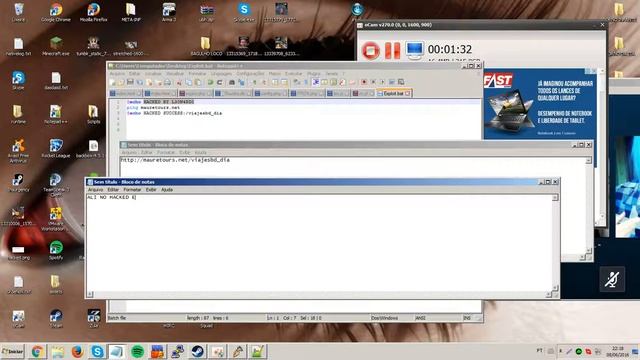Pause the oCam recording

pyautogui.click(x=393, y=51)
